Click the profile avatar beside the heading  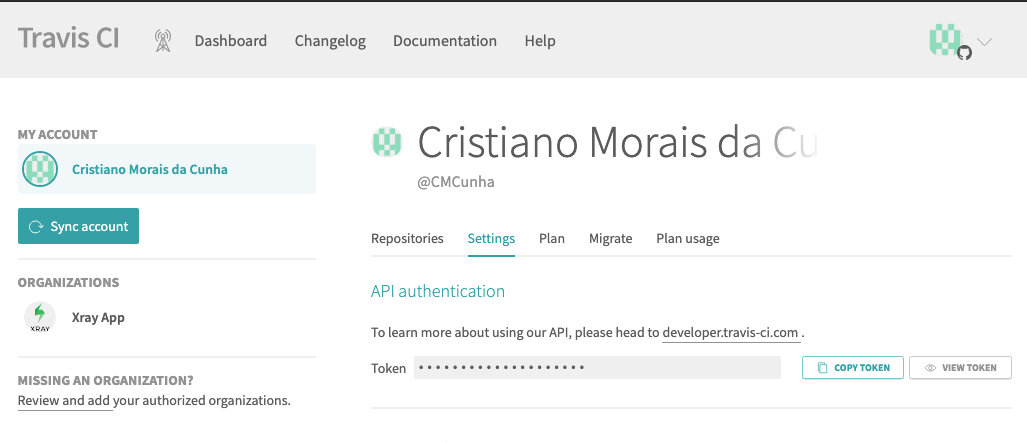point(387,142)
